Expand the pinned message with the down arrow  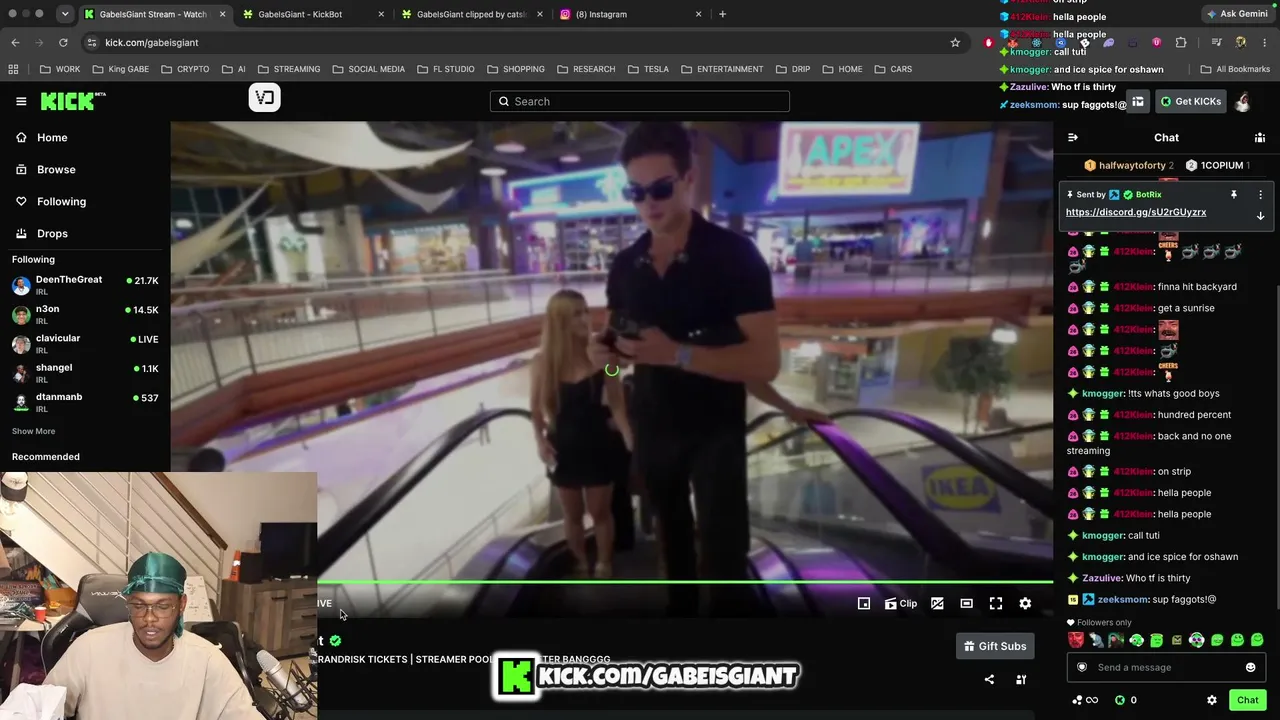(1260, 215)
